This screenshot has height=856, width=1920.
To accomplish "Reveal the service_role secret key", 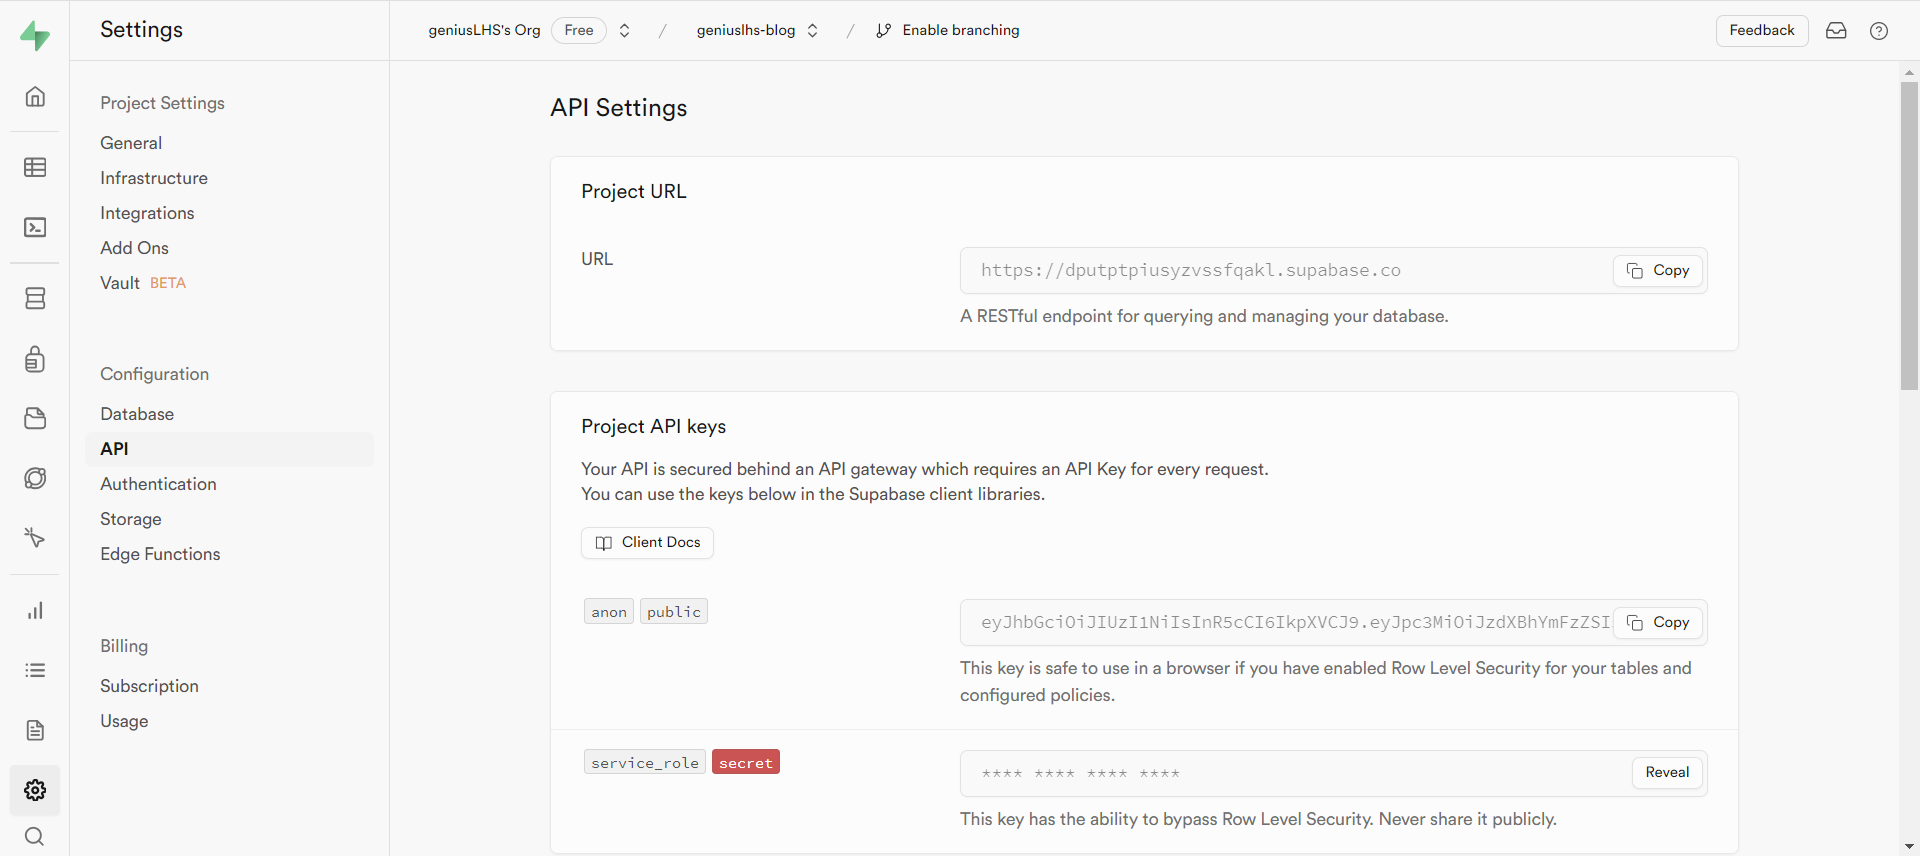I will (x=1667, y=772).
